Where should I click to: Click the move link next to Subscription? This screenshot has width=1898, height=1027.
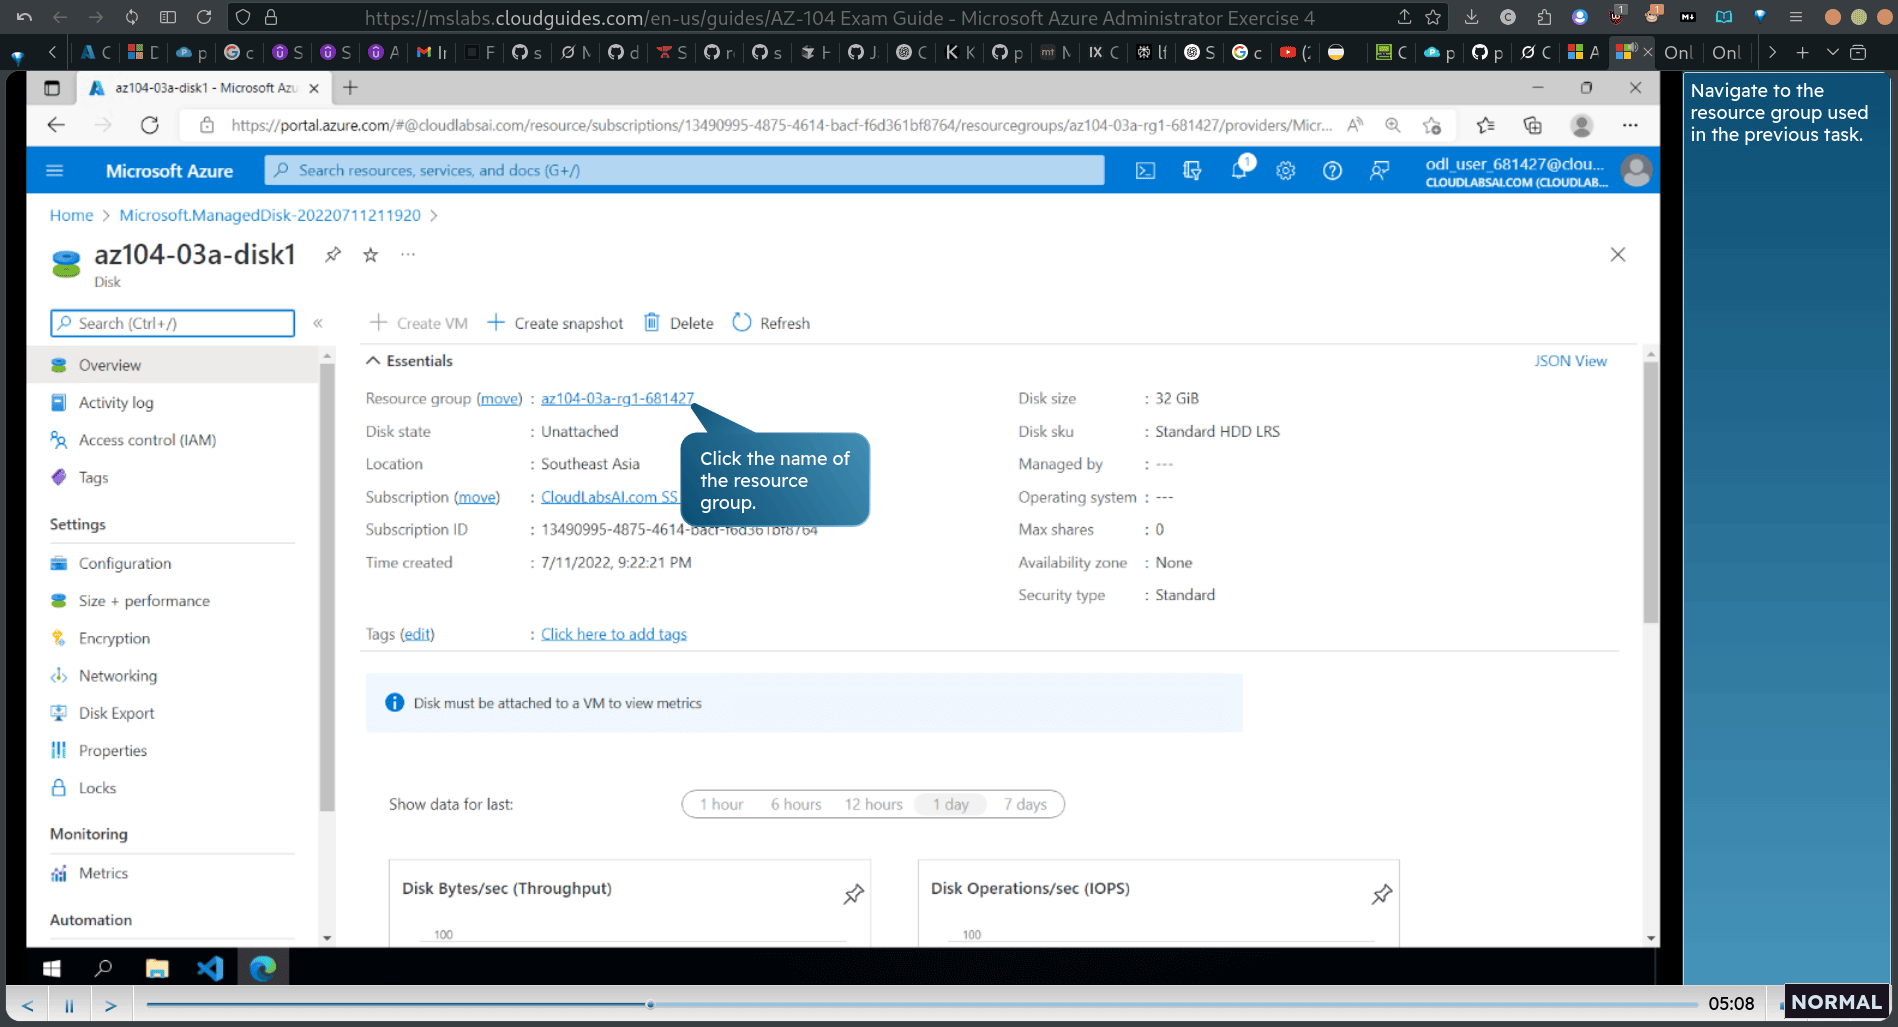(477, 497)
